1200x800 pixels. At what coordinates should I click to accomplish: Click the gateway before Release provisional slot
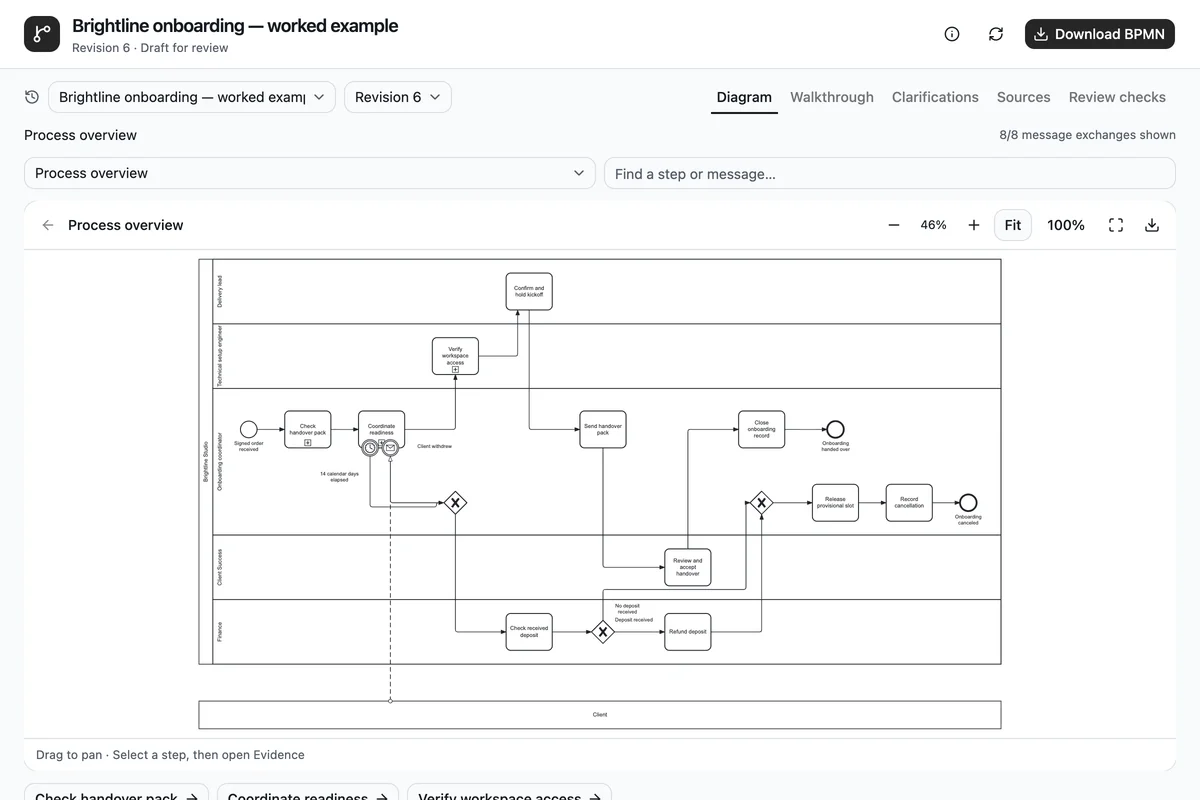pyautogui.click(x=762, y=503)
